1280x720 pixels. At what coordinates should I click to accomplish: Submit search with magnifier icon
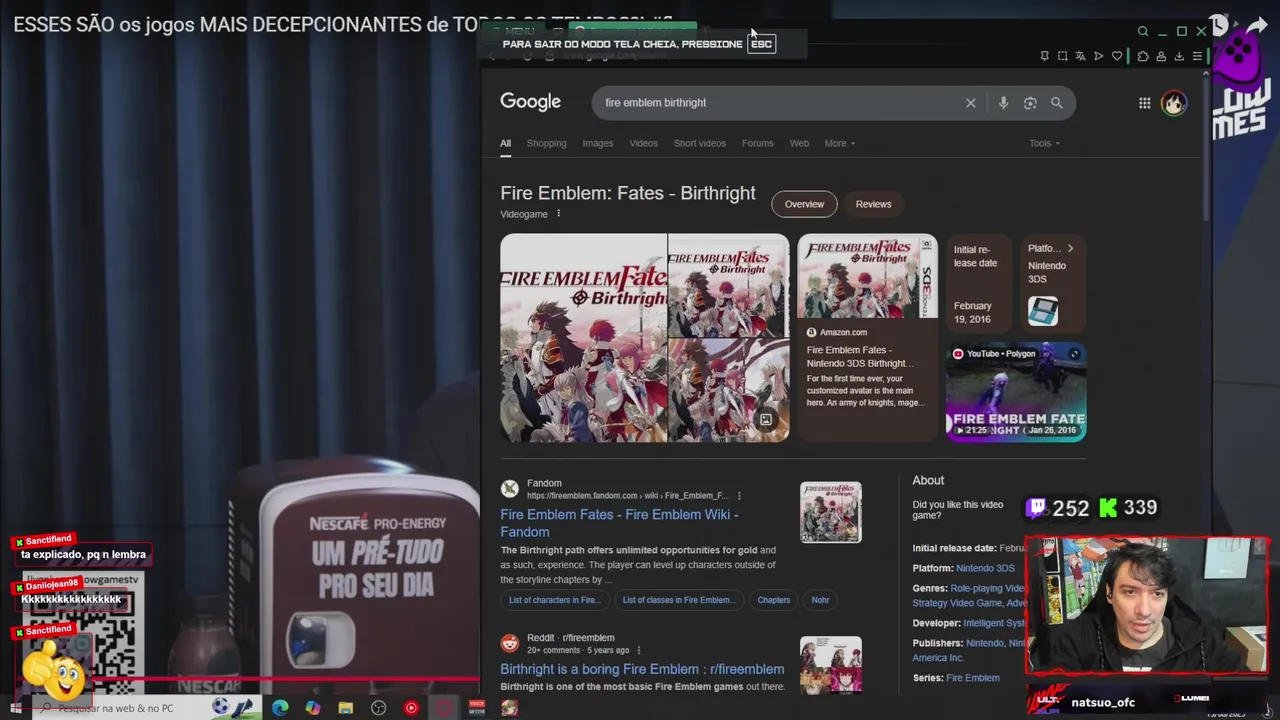(x=1057, y=103)
